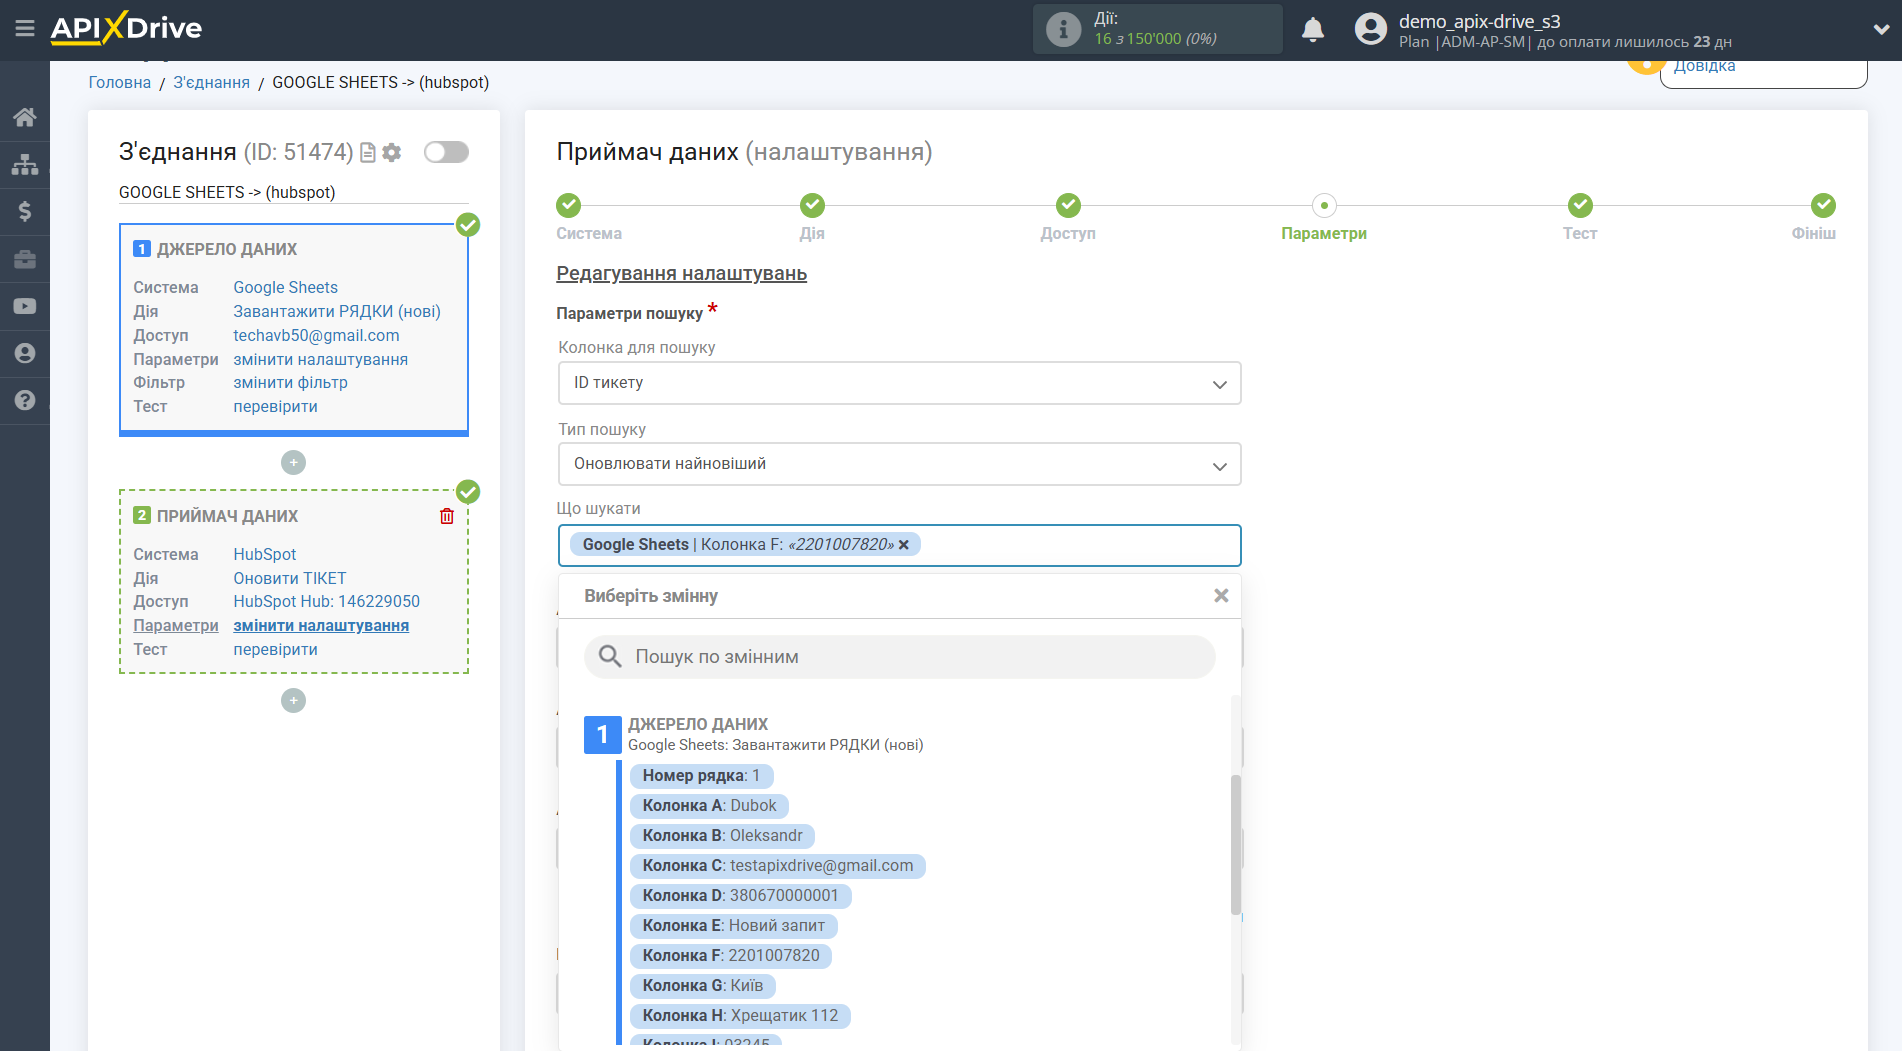Expand the account dropdown chevron
Image resolution: width=1902 pixels, height=1051 pixels.
[1881, 30]
